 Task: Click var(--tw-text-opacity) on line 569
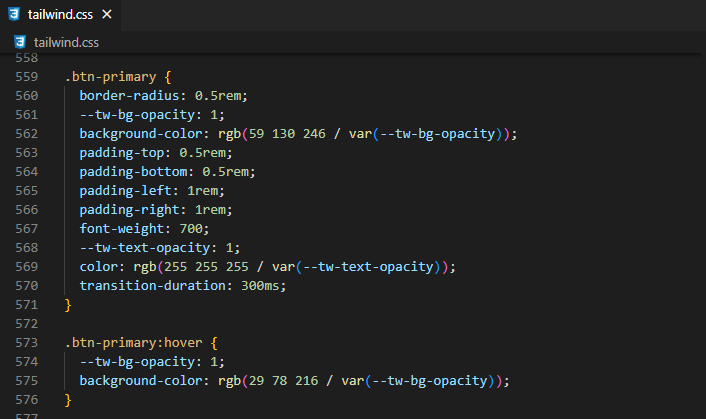[x=356, y=267]
